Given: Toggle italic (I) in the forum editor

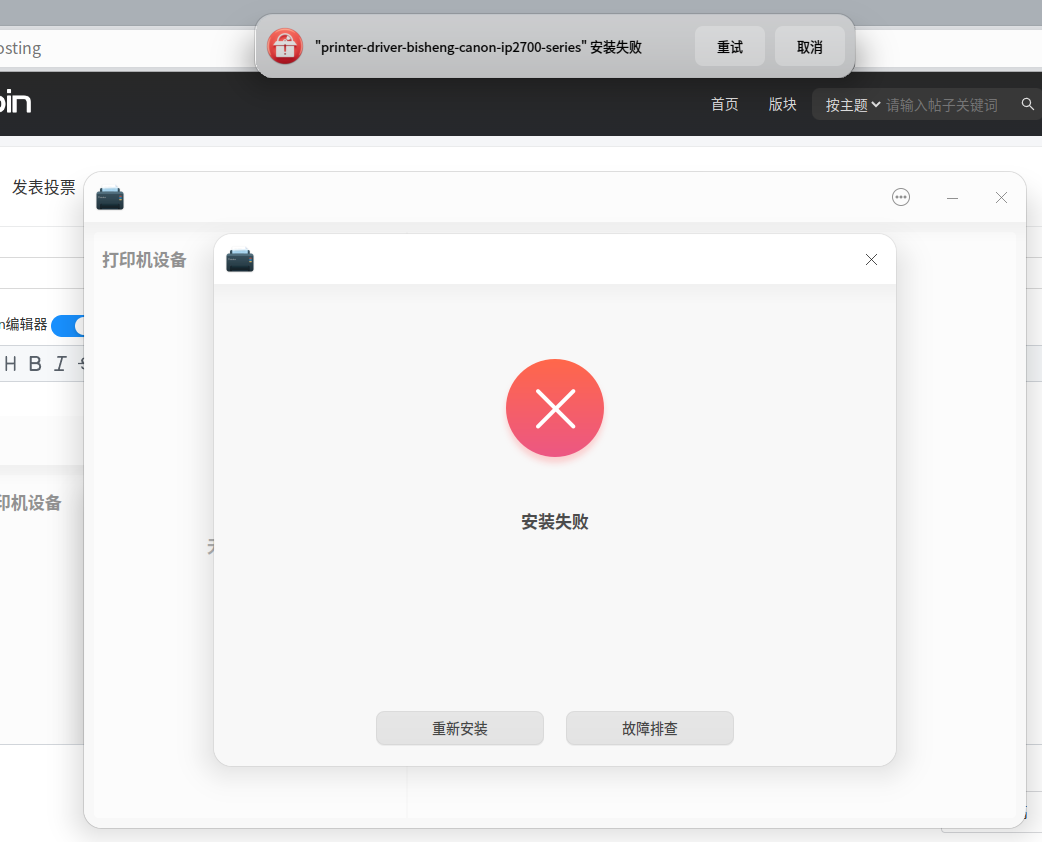Looking at the screenshot, I should click(60, 364).
